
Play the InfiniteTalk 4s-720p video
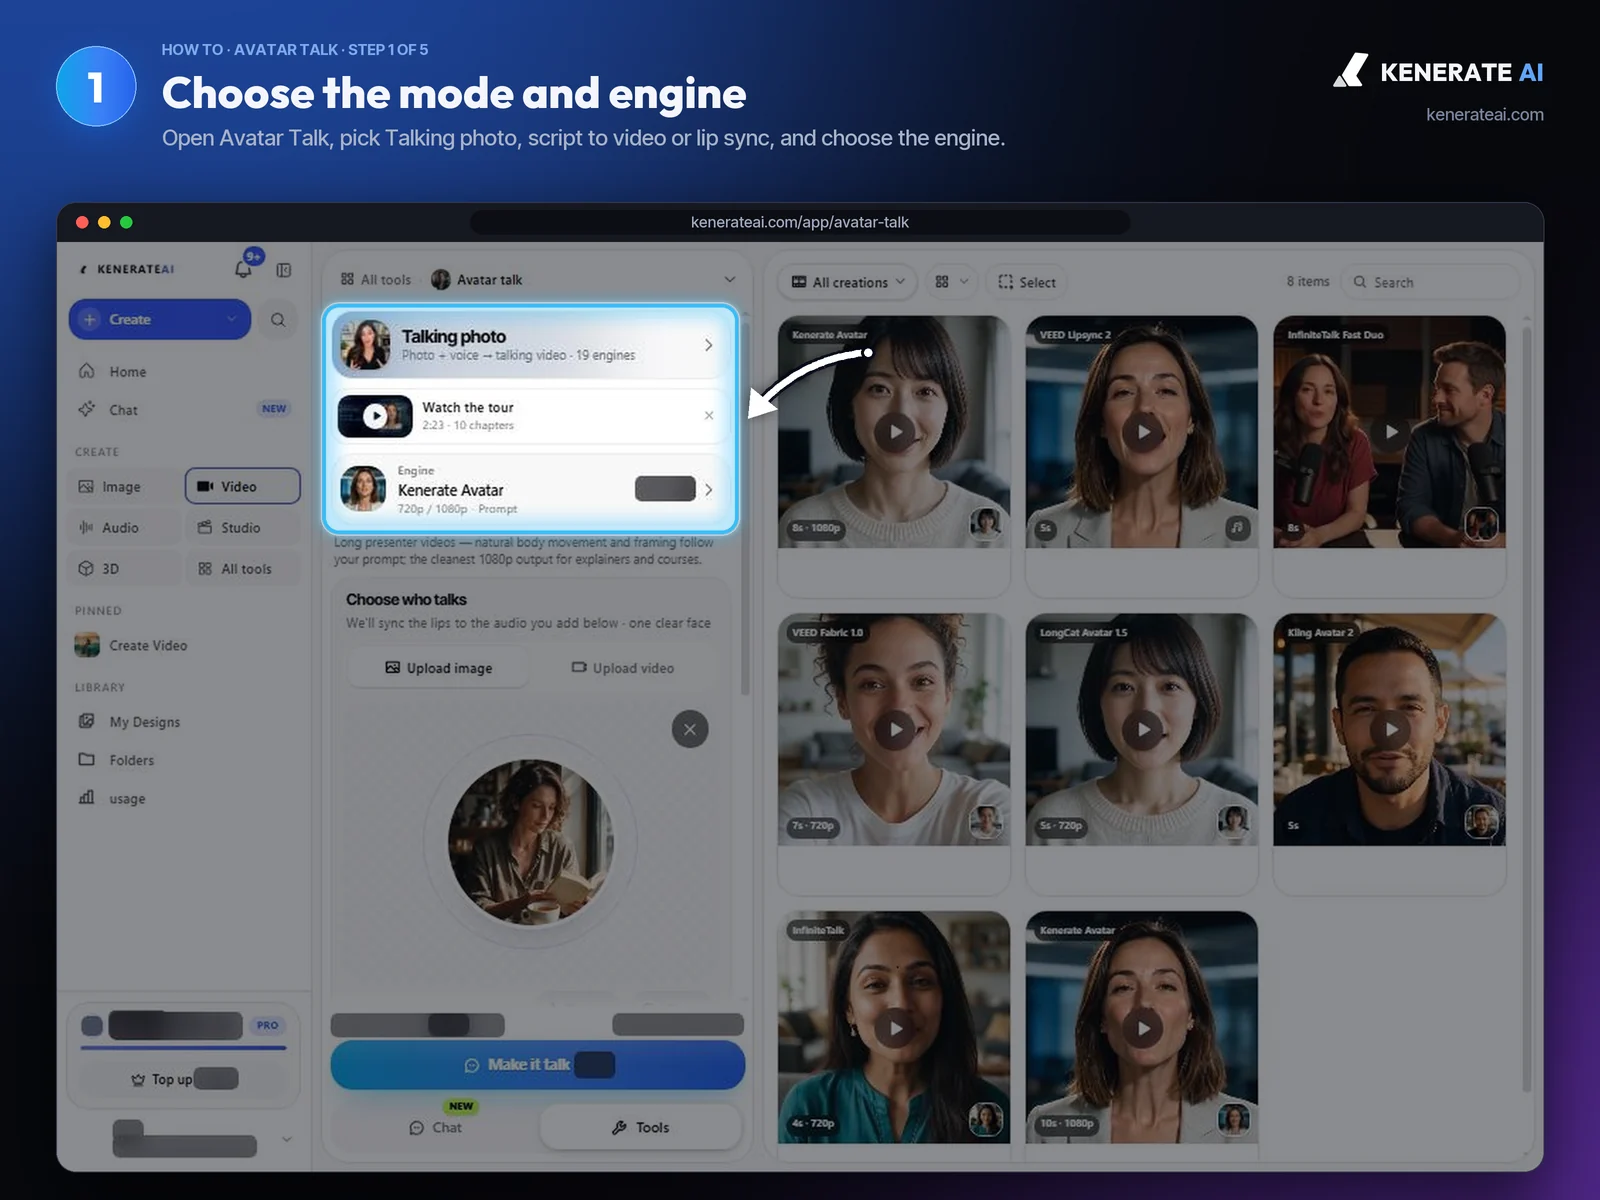pos(895,1028)
